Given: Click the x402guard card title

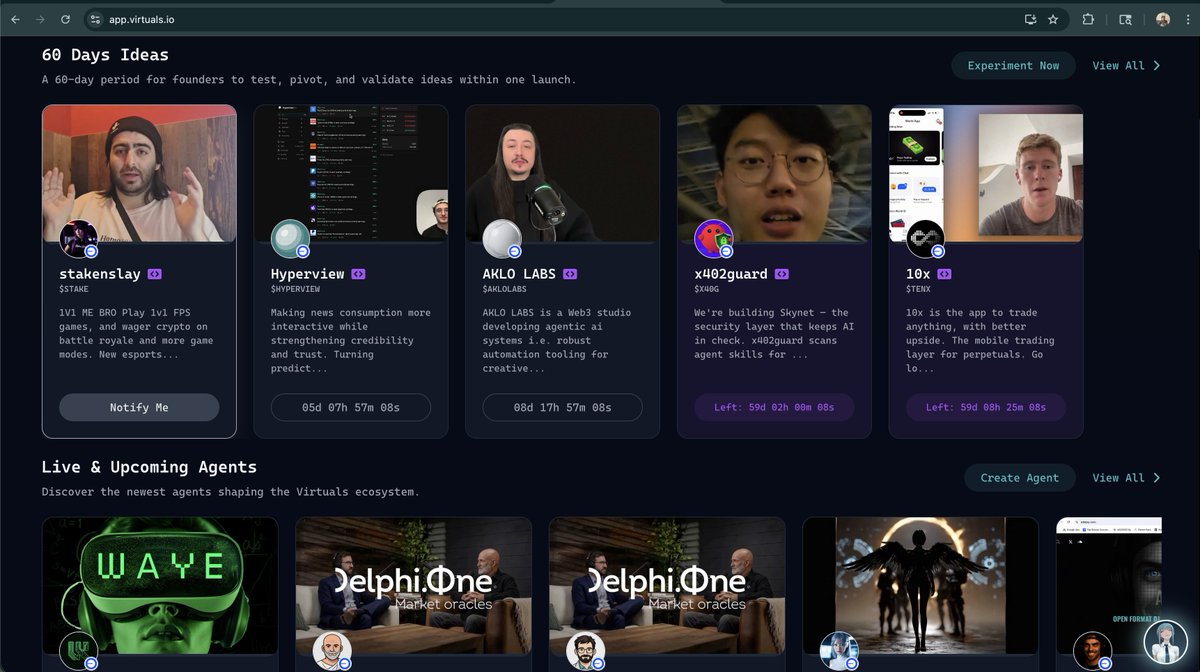Looking at the screenshot, I should (732, 274).
